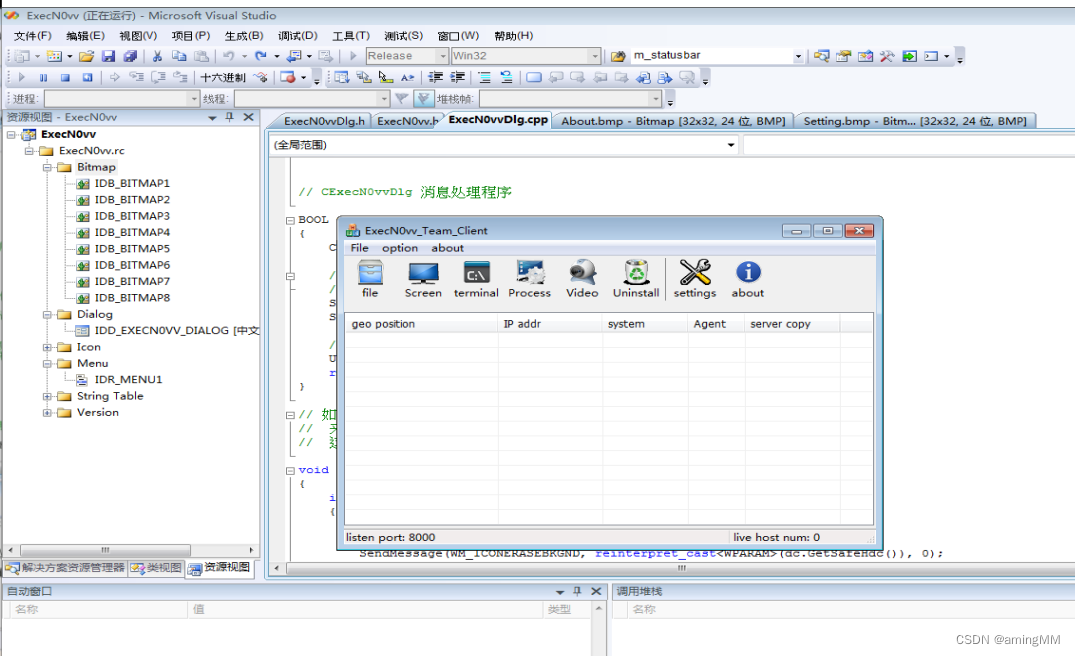The image size is (1075, 656).
Task: Click the about info icon in toolbar
Action: (x=747, y=279)
